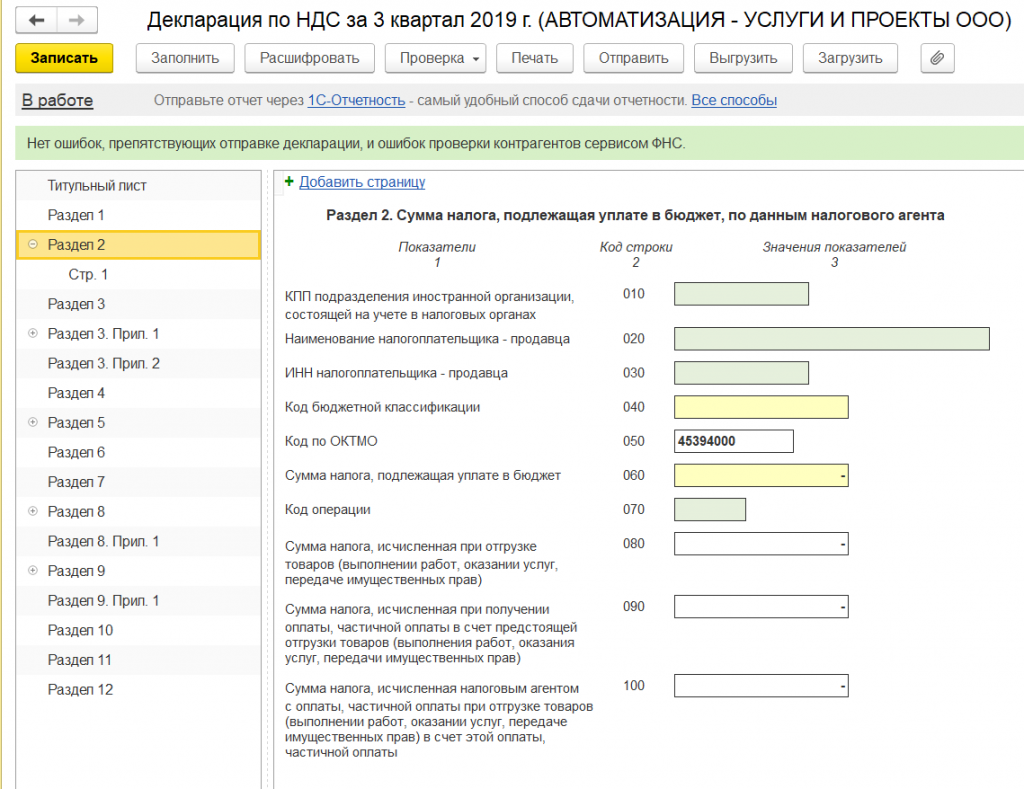Click the back arrow navigation icon

pyautogui.click(x=37, y=20)
